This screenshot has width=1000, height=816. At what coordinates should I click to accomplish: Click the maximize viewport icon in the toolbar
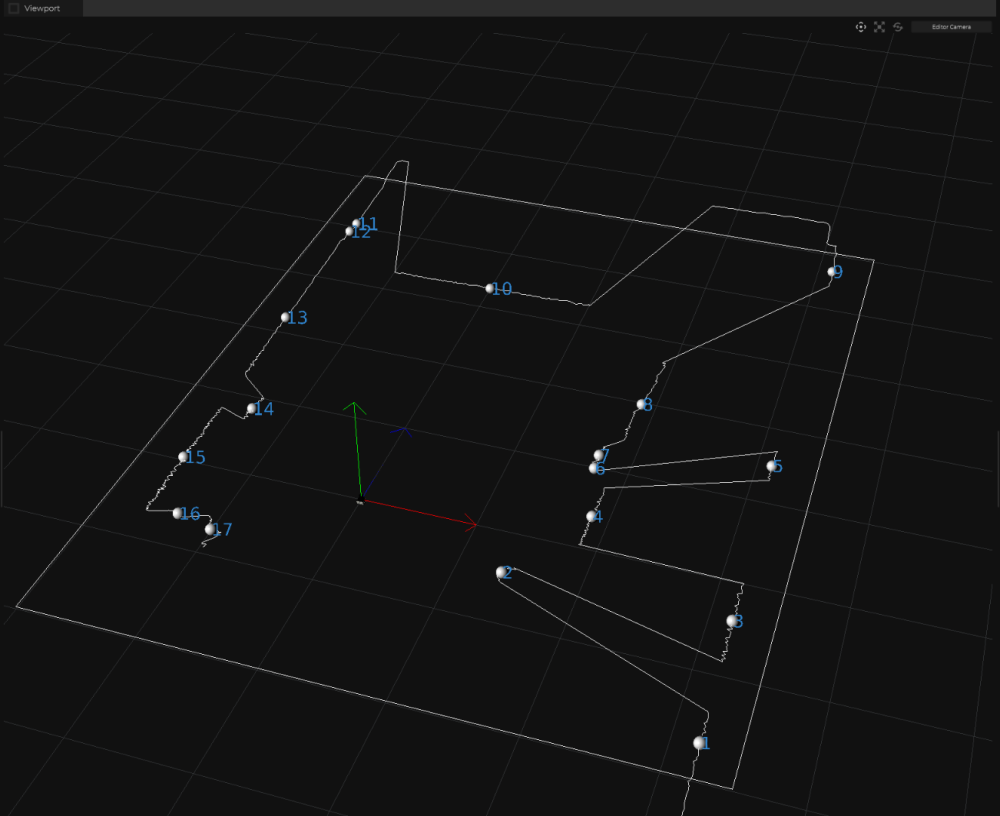879,27
